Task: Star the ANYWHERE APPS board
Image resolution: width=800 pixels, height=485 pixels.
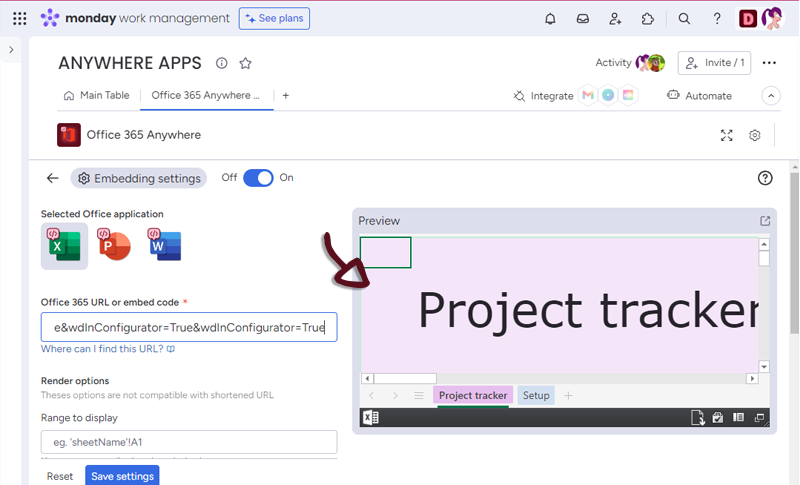Action: point(245,63)
